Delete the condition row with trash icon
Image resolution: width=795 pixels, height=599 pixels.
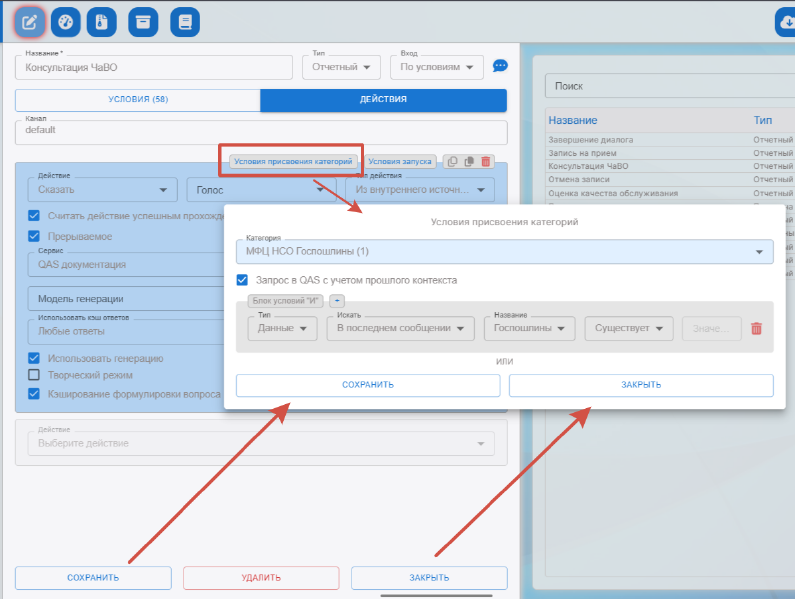(756, 329)
